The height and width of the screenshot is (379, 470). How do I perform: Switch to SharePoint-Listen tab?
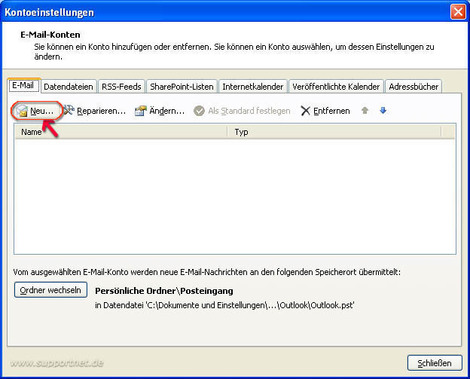coord(182,87)
